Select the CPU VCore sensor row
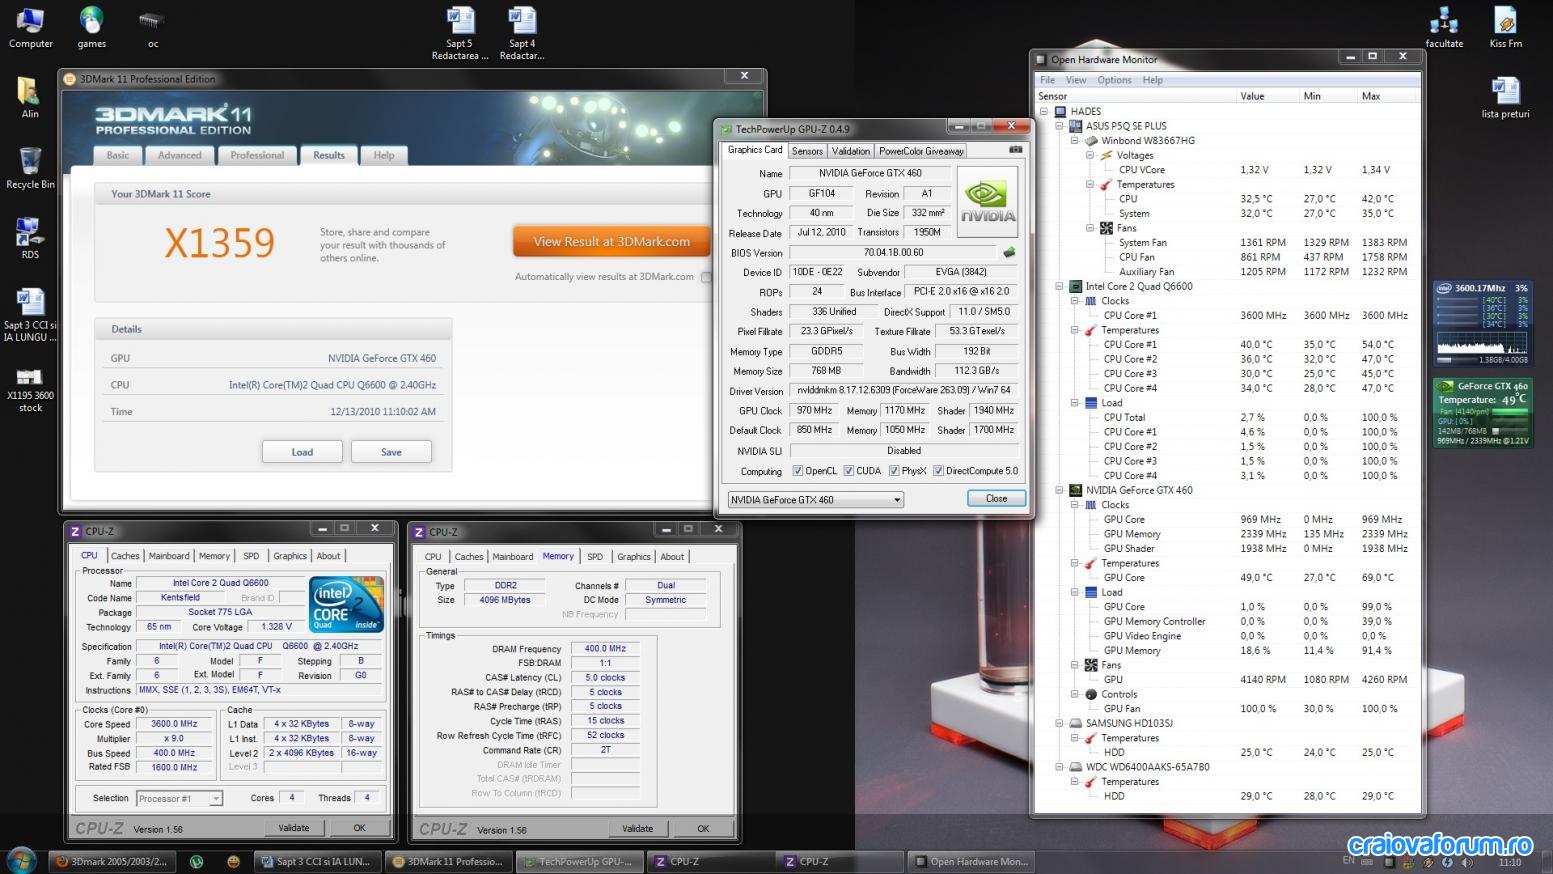Image resolution: width=1553 pixels, height=874 pixels. click(1228, 170)
